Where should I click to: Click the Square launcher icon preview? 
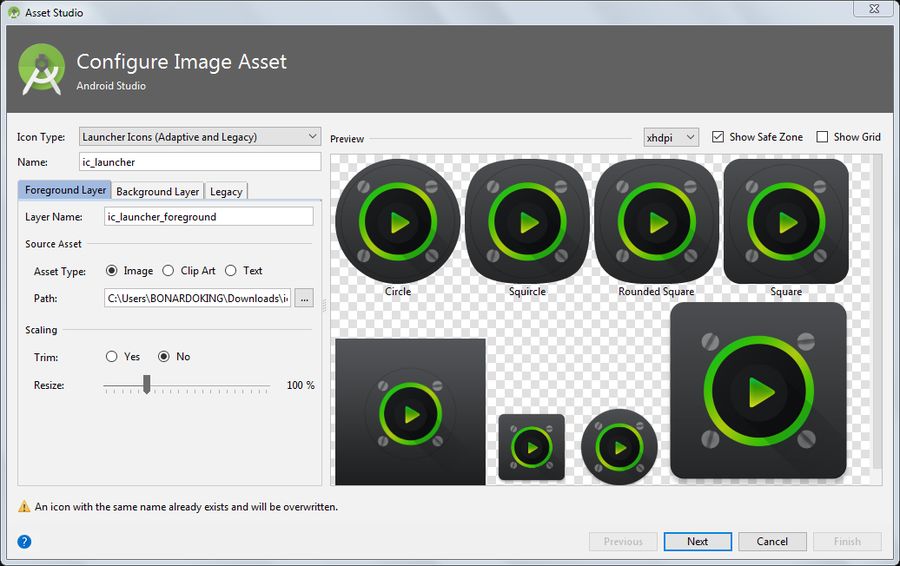(x=786, y=222)
